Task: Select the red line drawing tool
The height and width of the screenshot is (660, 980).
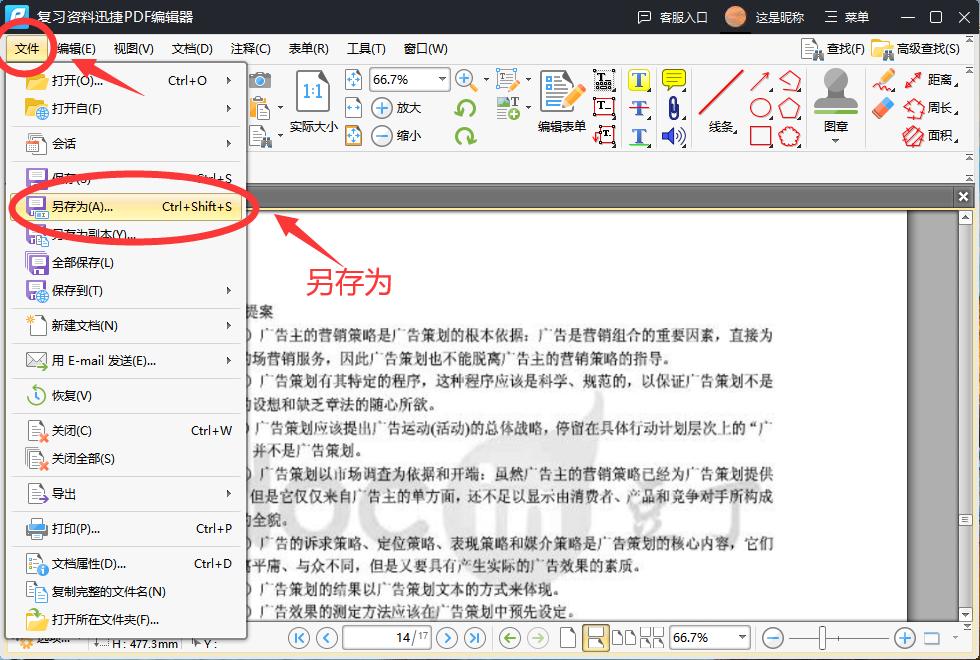Action: [720, 93]
